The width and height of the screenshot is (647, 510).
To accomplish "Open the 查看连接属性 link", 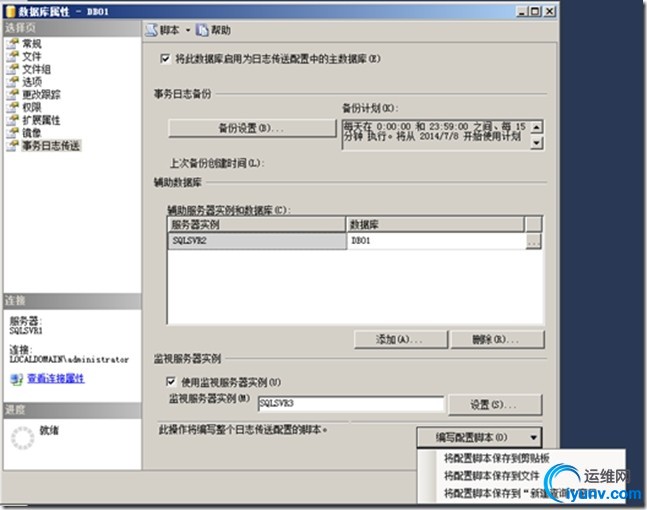I will click(x=56, y=378).
